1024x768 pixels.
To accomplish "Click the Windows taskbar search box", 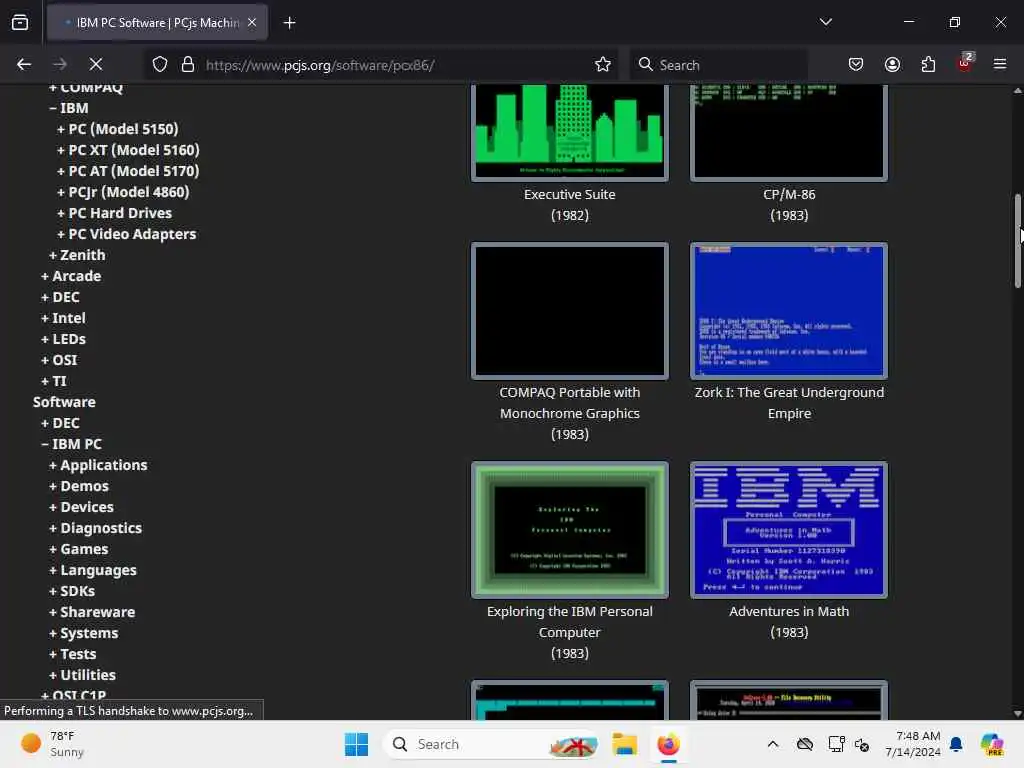I will click(491, 744).
